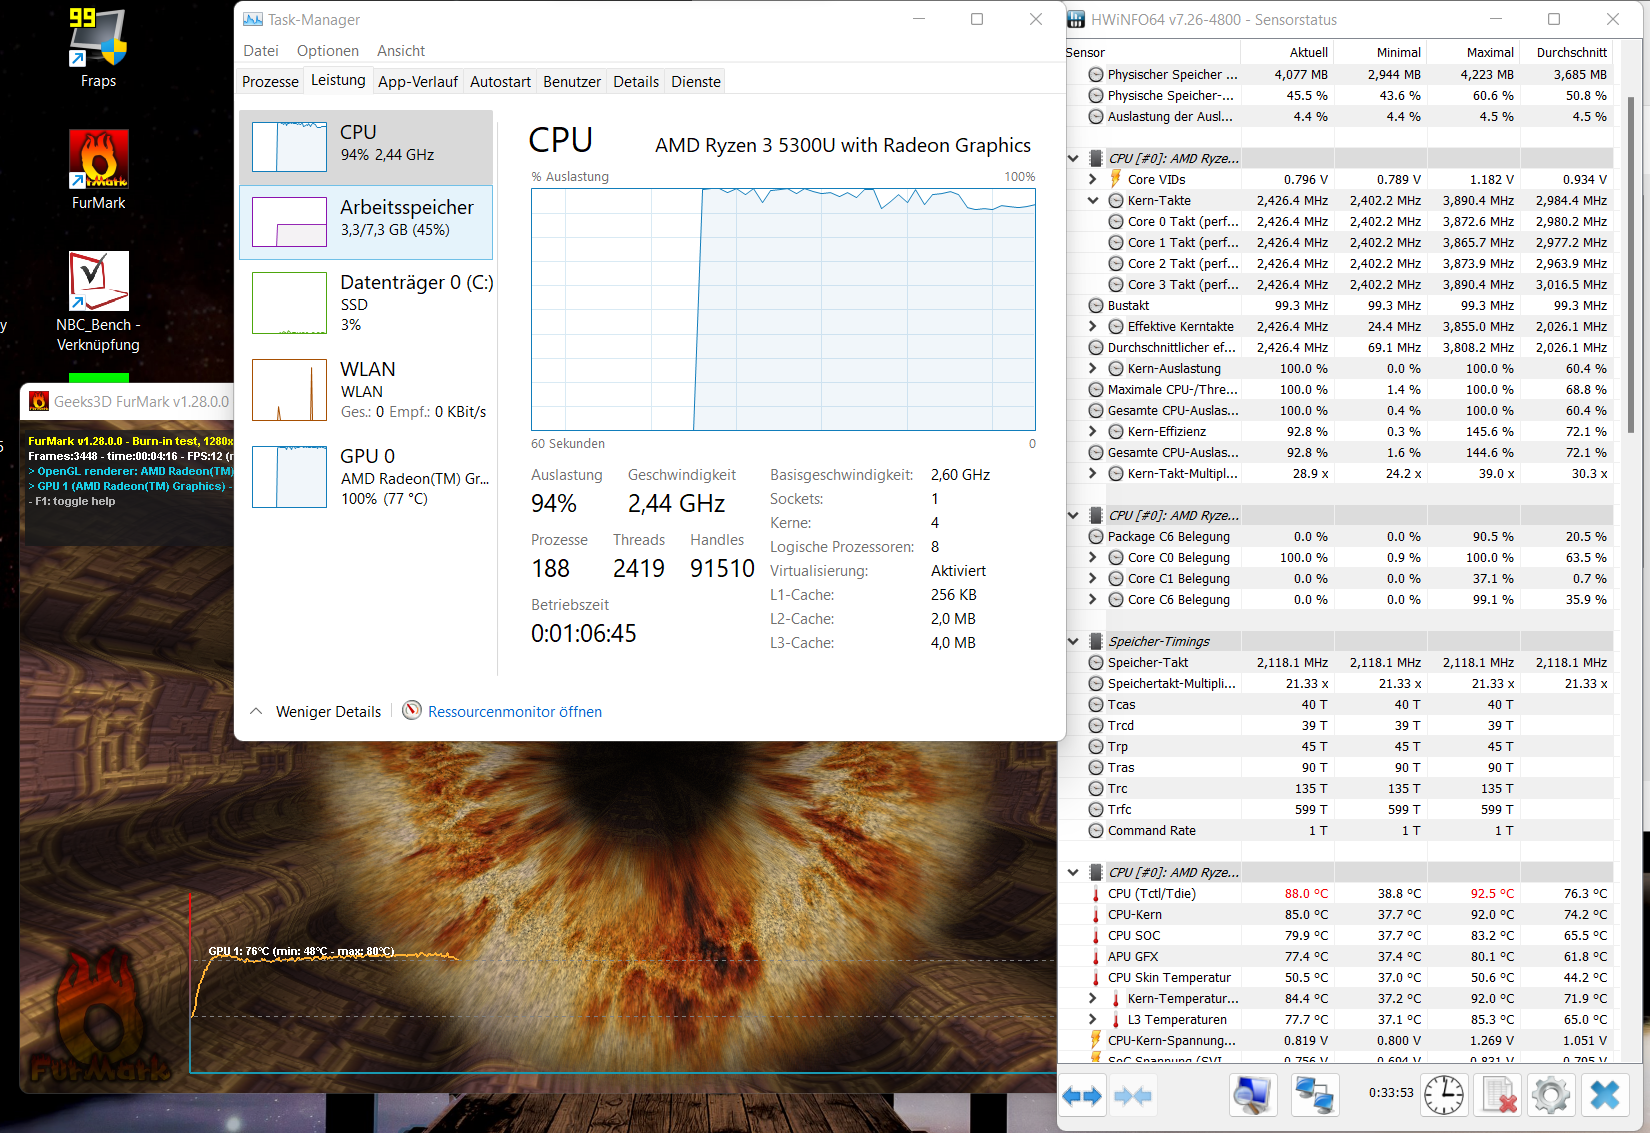Expand the Core C0 Belegung row
1650x1133 pixels.
coord(1093,557)
